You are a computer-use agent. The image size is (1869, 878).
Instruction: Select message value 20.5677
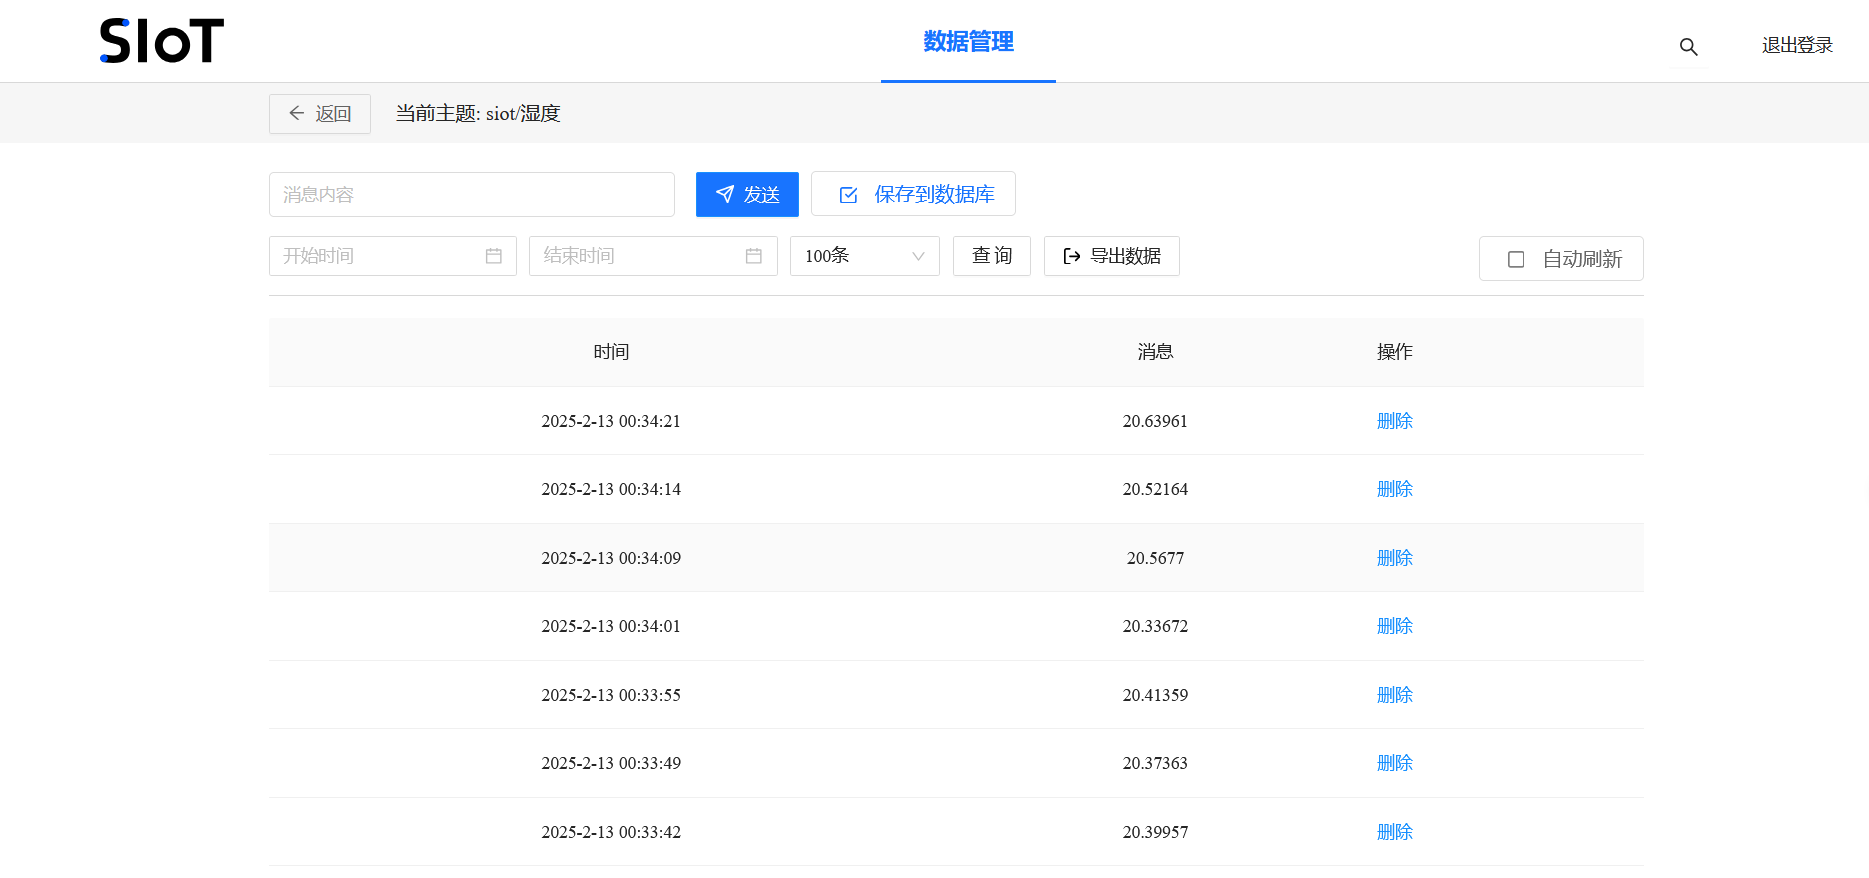click(1155, 558)
